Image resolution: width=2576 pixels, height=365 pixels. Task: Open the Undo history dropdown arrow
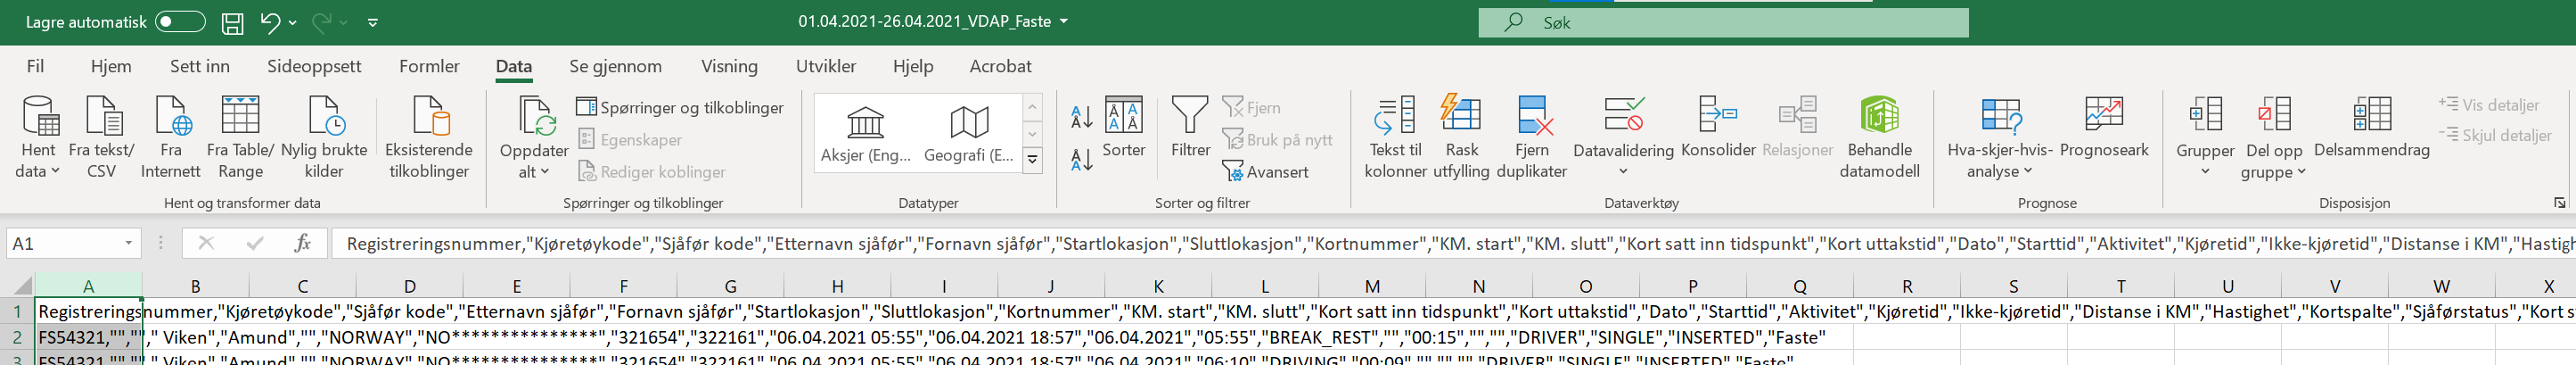(293, 22)
